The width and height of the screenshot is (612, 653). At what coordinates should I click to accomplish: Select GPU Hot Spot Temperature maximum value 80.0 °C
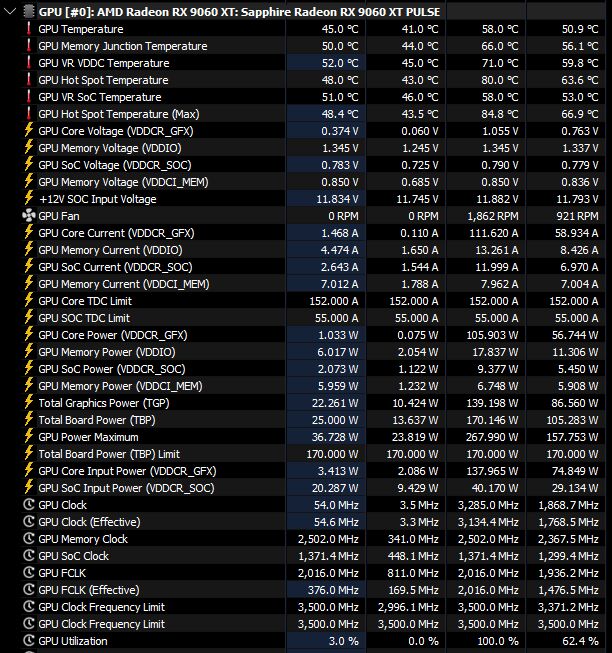pos(500,80)
